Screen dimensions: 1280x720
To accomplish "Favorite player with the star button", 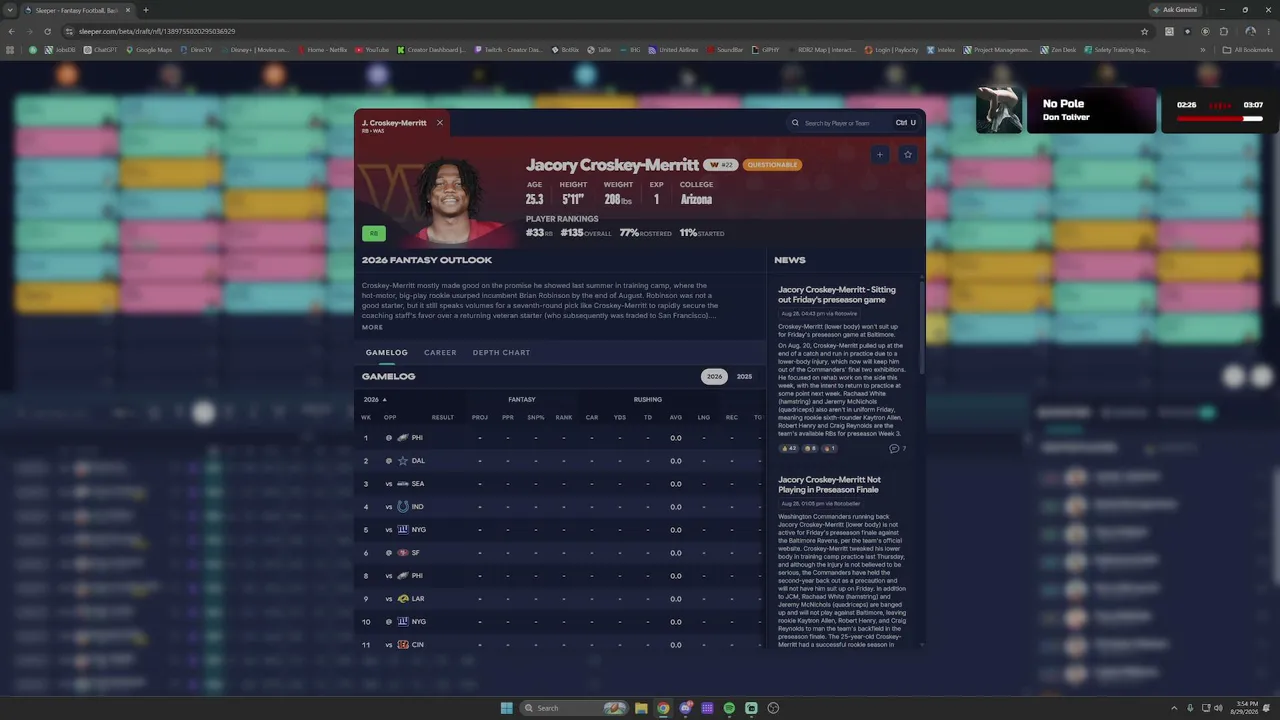I will pos(908,154).
